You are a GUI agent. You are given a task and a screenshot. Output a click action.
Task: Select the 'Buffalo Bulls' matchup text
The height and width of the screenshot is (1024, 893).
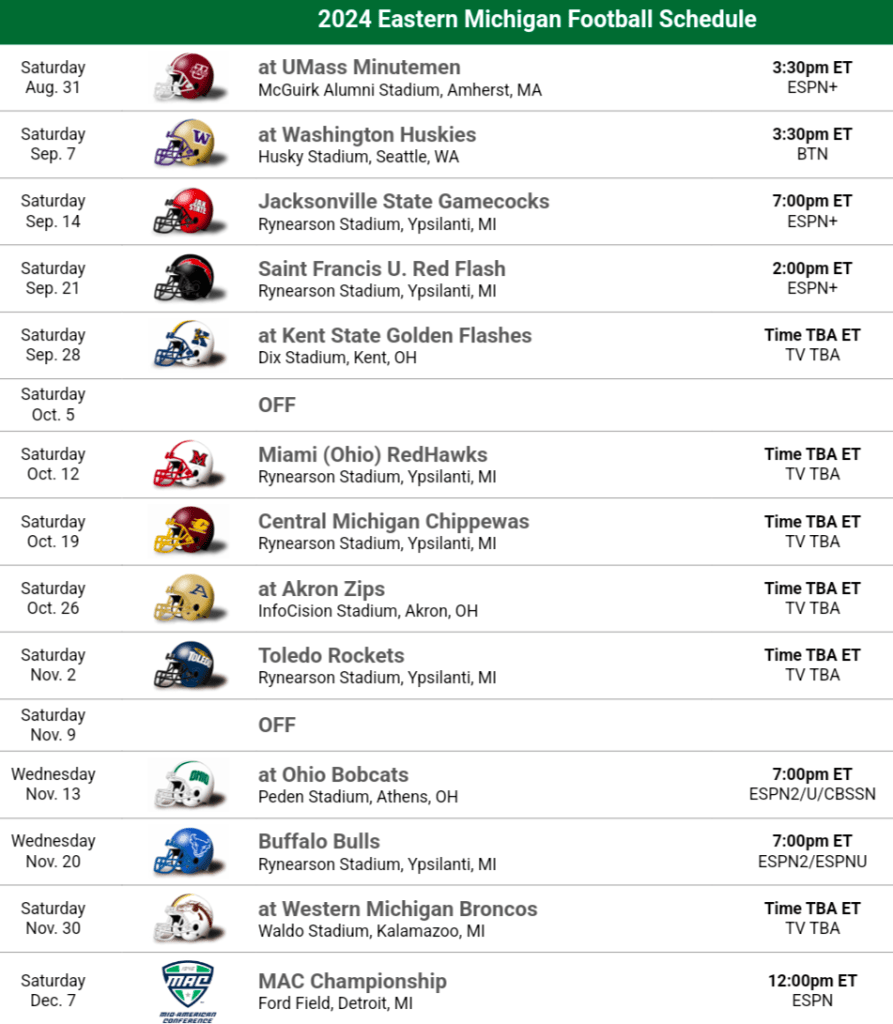(319, 841)
